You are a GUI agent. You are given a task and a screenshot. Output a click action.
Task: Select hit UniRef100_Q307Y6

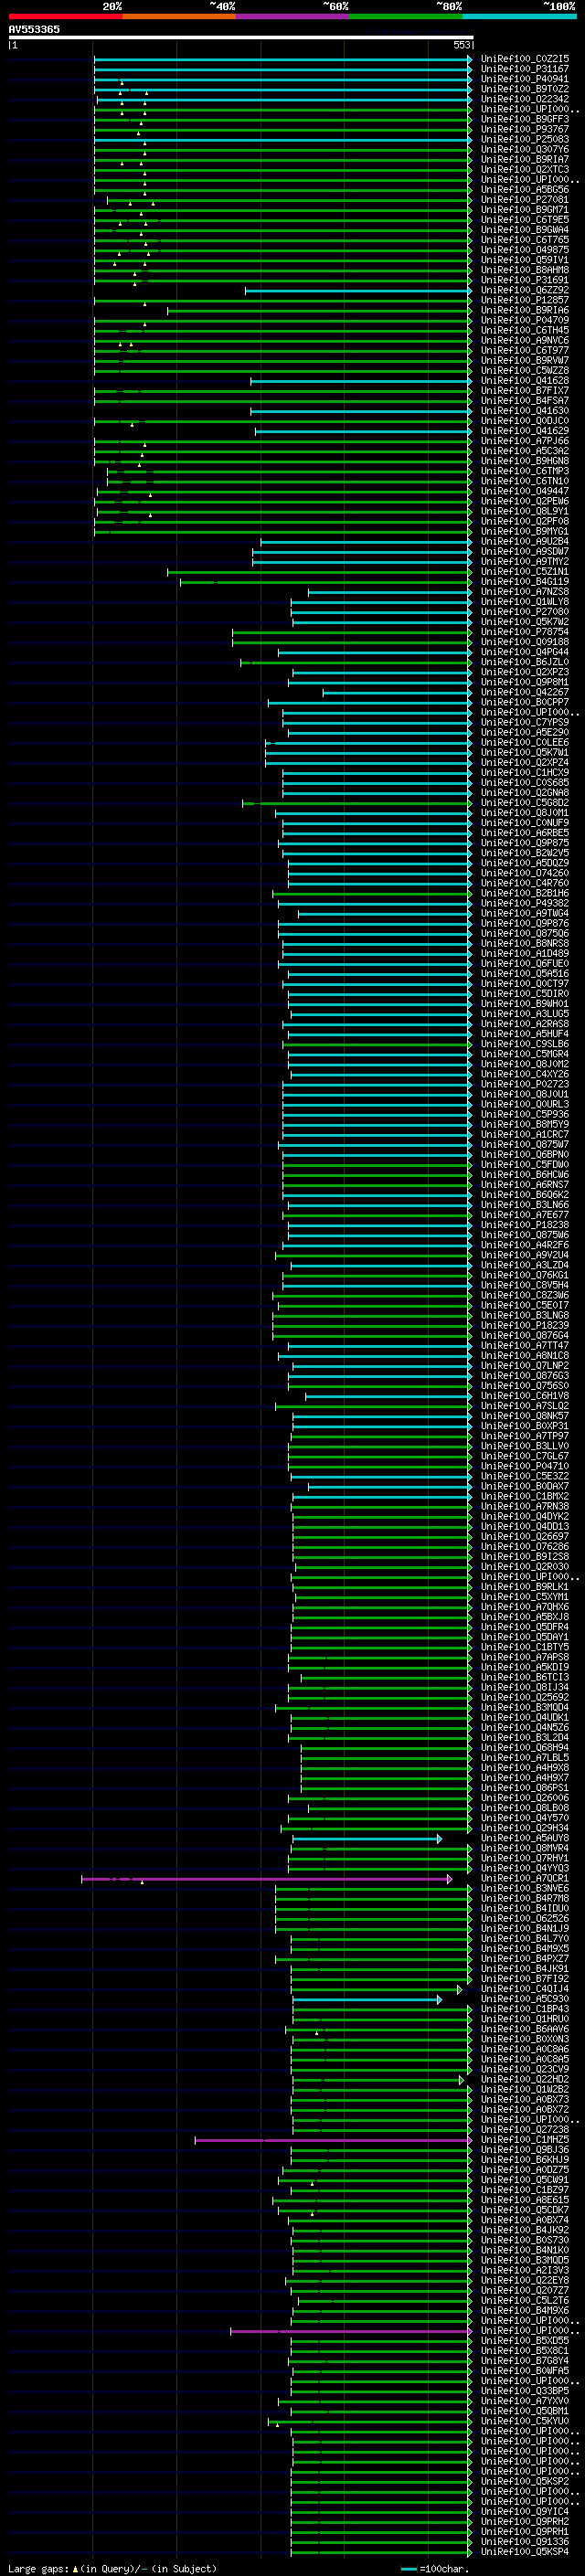click(524, 149)
